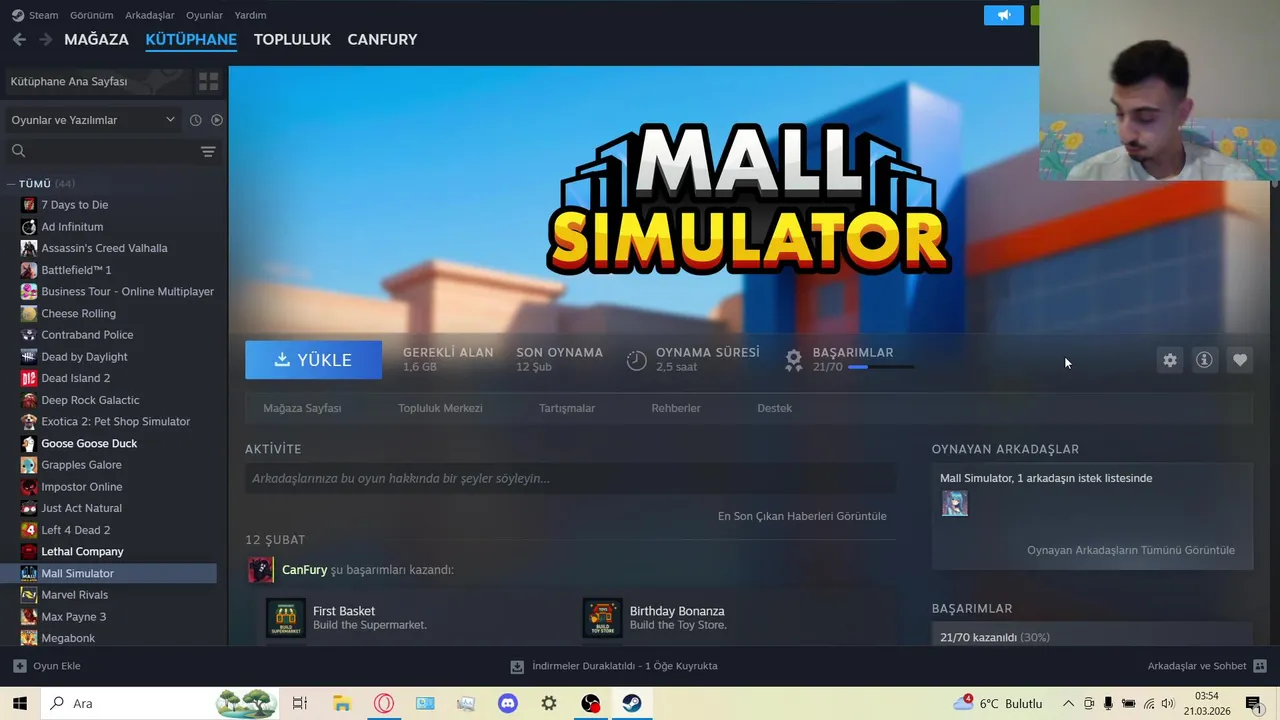
Task: View latest news via En Son Çıkan Haberleri
Action: (802, 516)
